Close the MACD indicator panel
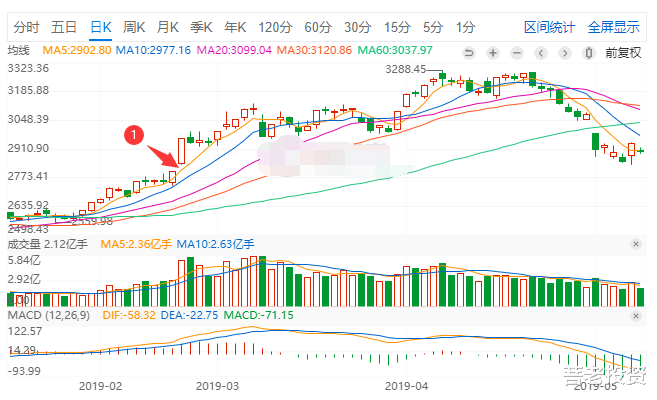The width and height of the screenshot is (657, 400). point(636,316)
